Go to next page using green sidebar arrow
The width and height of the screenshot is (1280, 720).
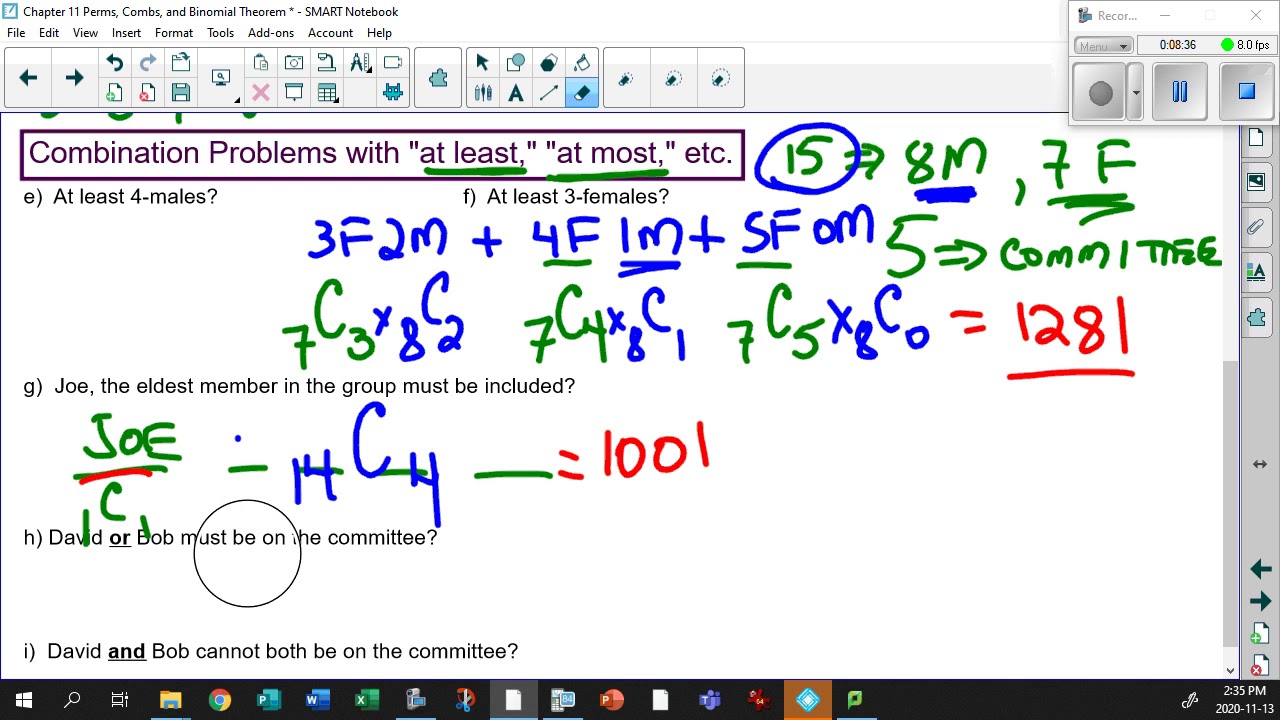(x=1260, y=602)
